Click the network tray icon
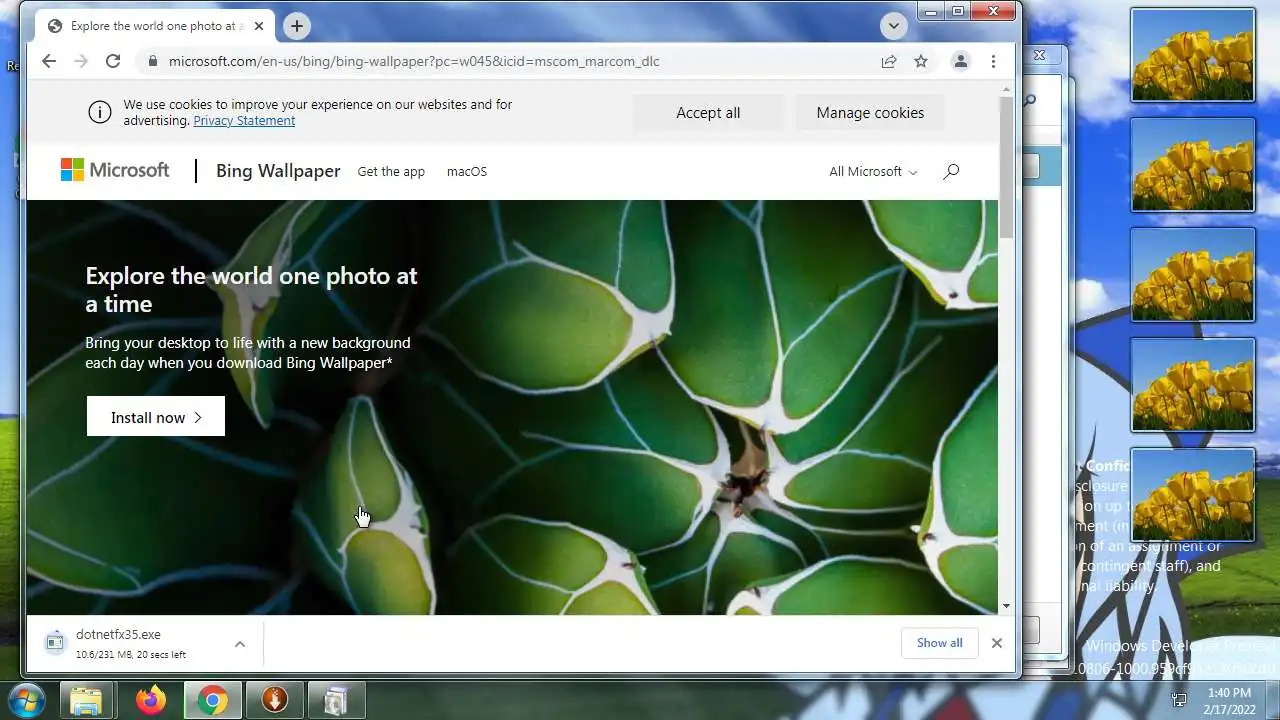 (x=1179, y=701)
